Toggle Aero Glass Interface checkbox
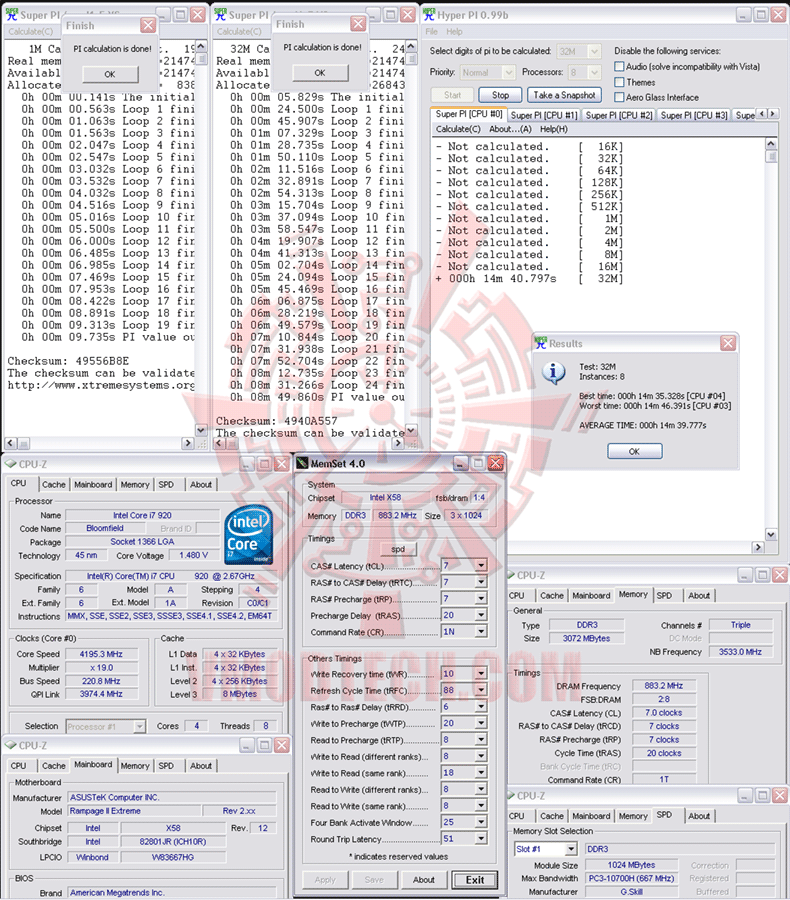The width and height of the screenshot is (790, 900). pos(619,98)
